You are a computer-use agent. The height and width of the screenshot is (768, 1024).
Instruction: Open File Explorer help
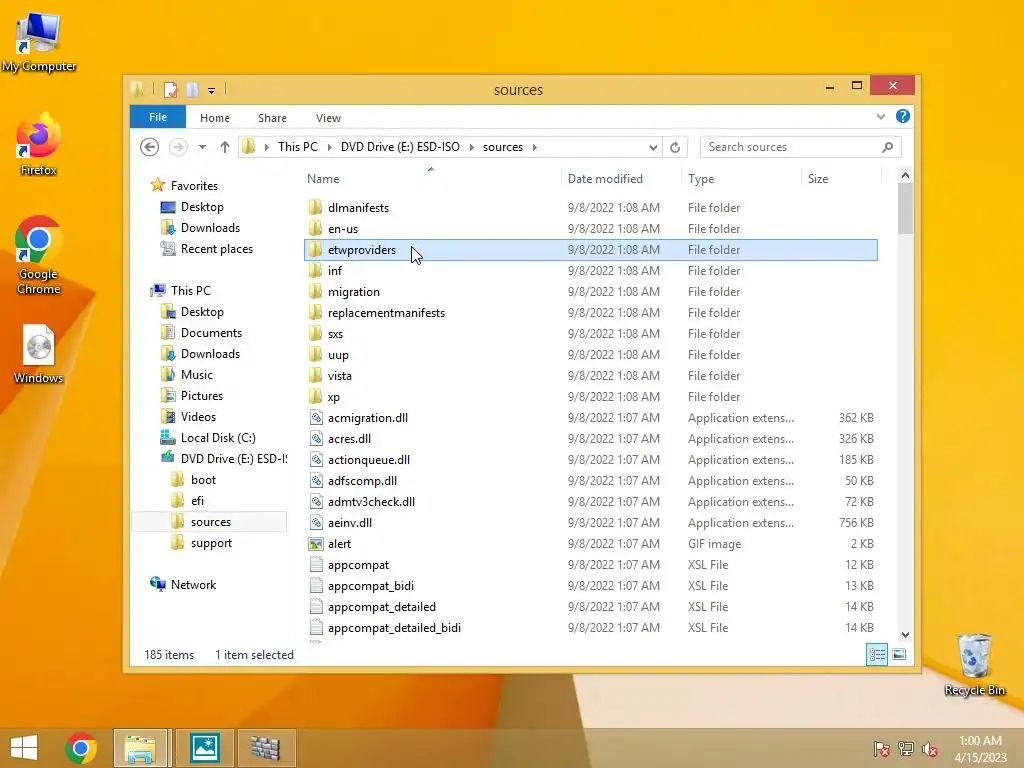click(x=903, y=116)
